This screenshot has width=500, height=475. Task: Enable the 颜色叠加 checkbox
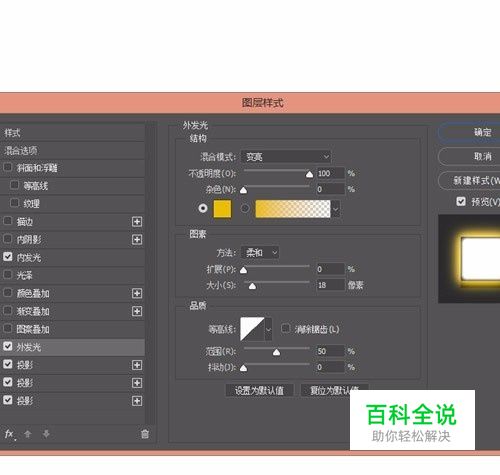pos(7,293)
